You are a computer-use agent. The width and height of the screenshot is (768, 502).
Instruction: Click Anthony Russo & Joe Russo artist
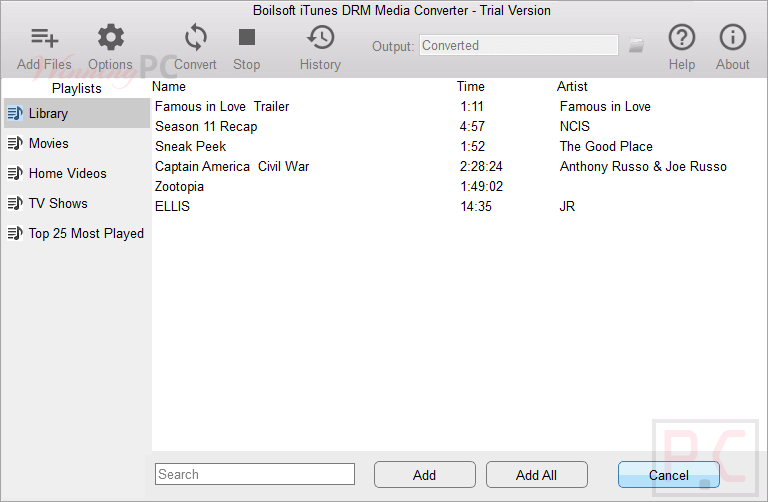click(x=643, y=167)
